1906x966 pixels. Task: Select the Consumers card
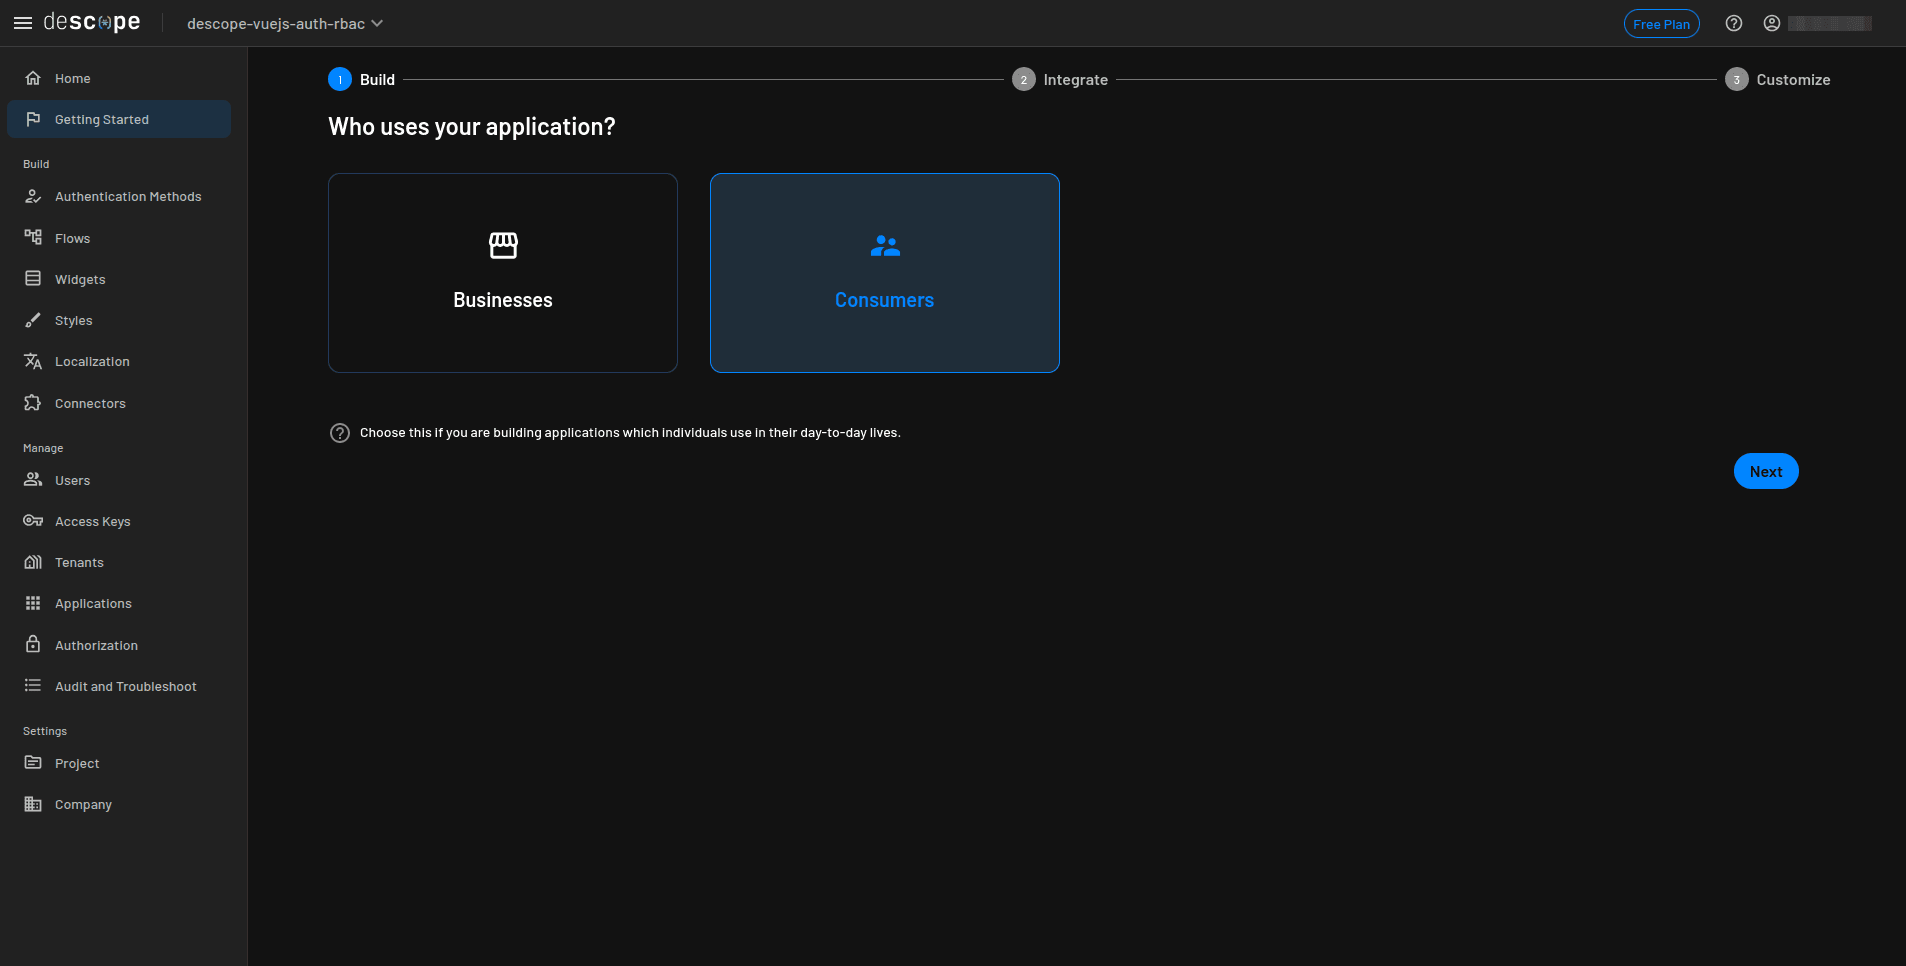(x=884, y=272)
